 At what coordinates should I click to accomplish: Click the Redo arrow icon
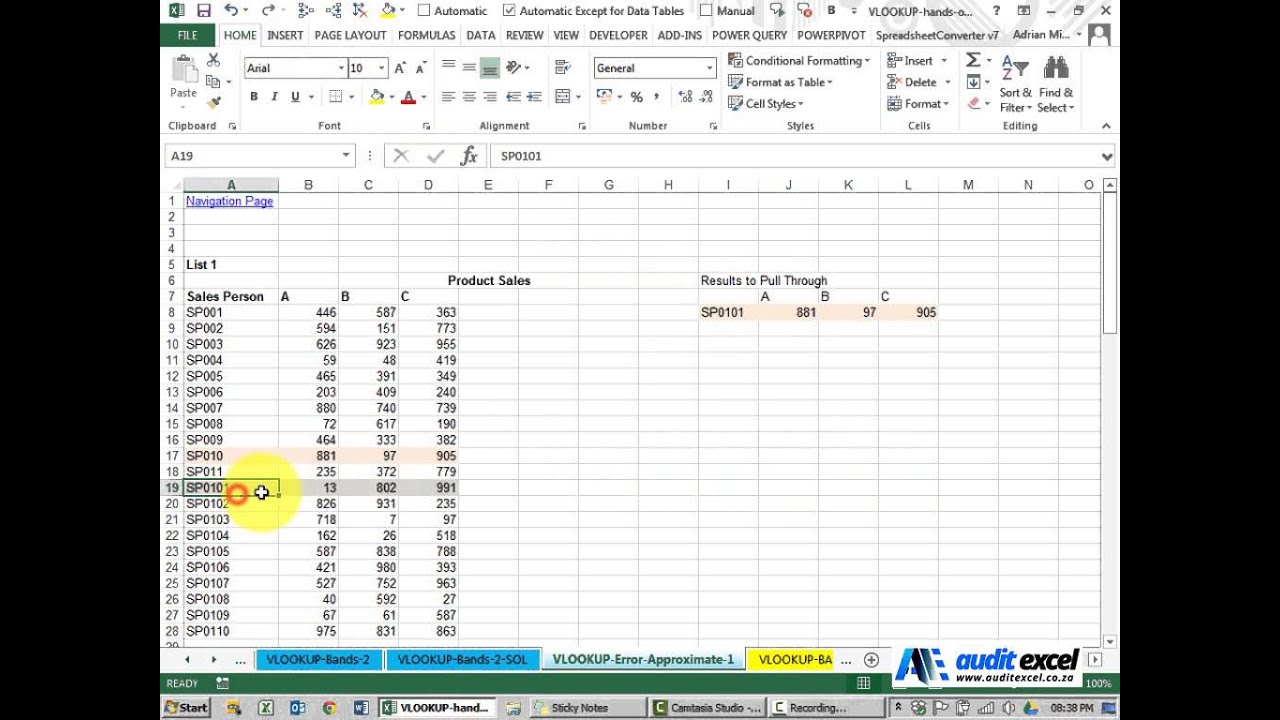point(267,10)
